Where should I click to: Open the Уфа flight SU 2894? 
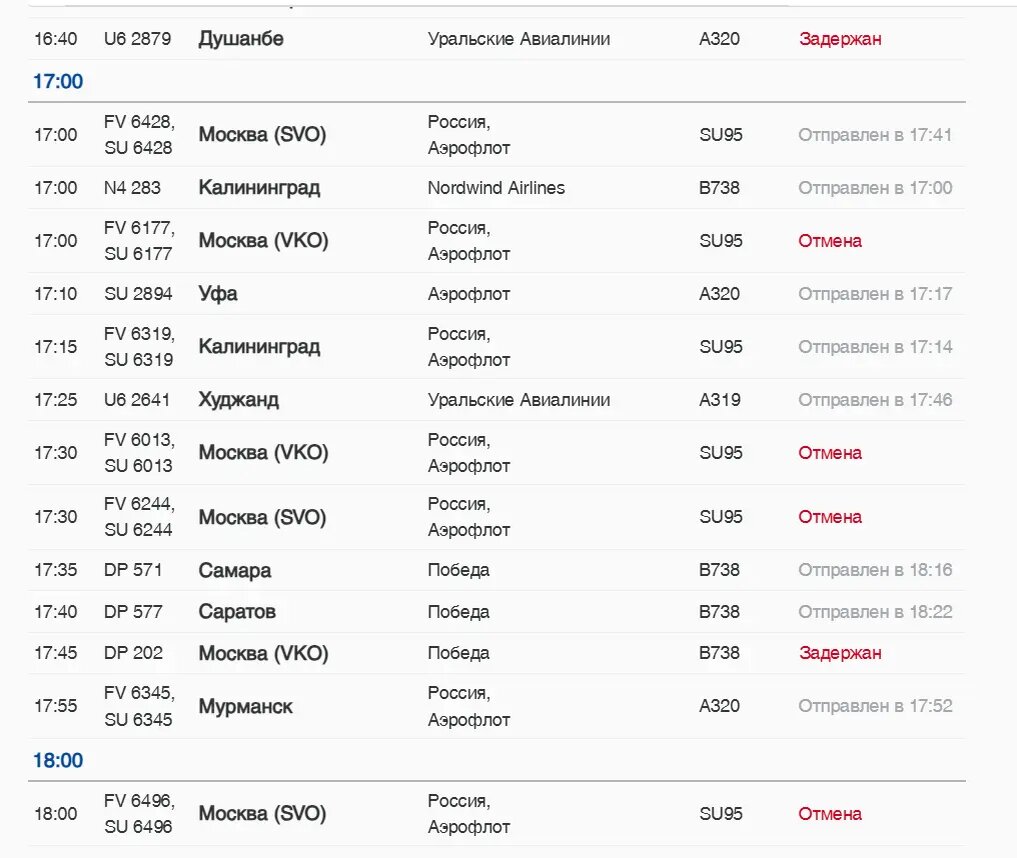(x=218, y=294)
